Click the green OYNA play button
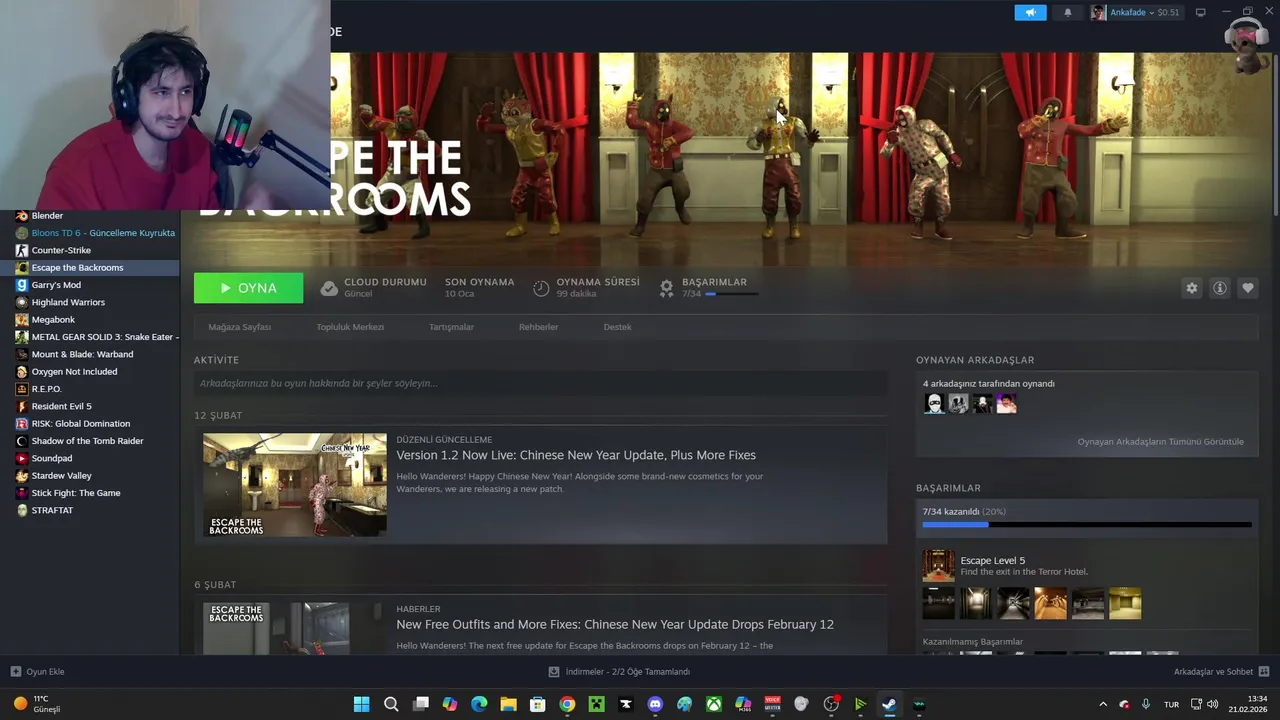 pyautogui.click(x=248, y=288)
